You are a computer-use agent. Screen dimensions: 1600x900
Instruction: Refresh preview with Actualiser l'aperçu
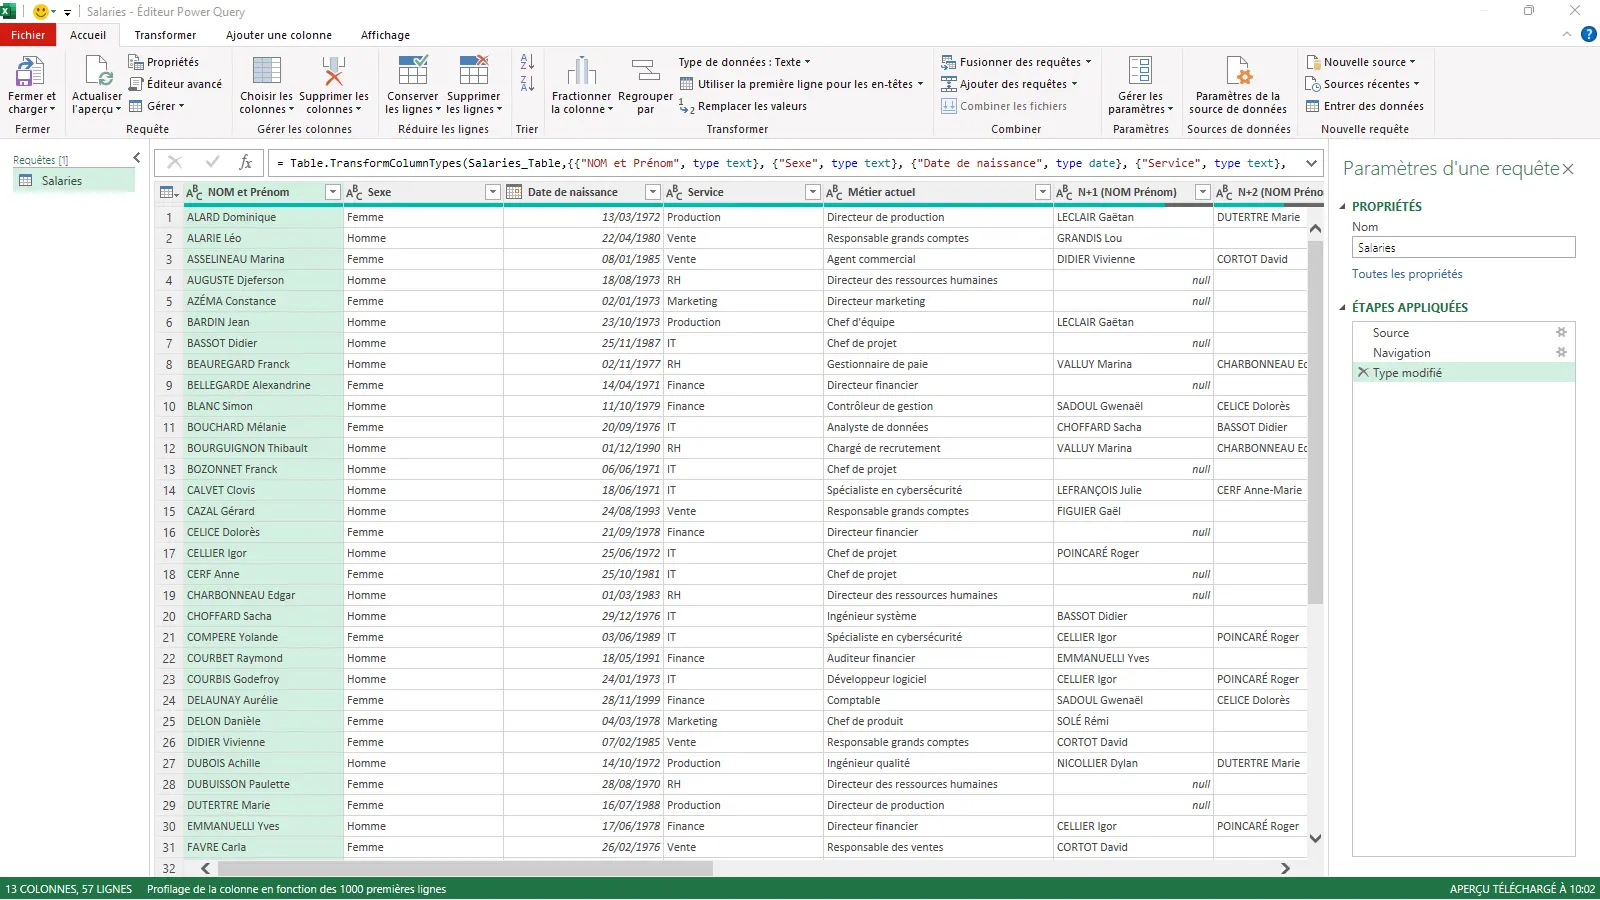click(97, 85)
